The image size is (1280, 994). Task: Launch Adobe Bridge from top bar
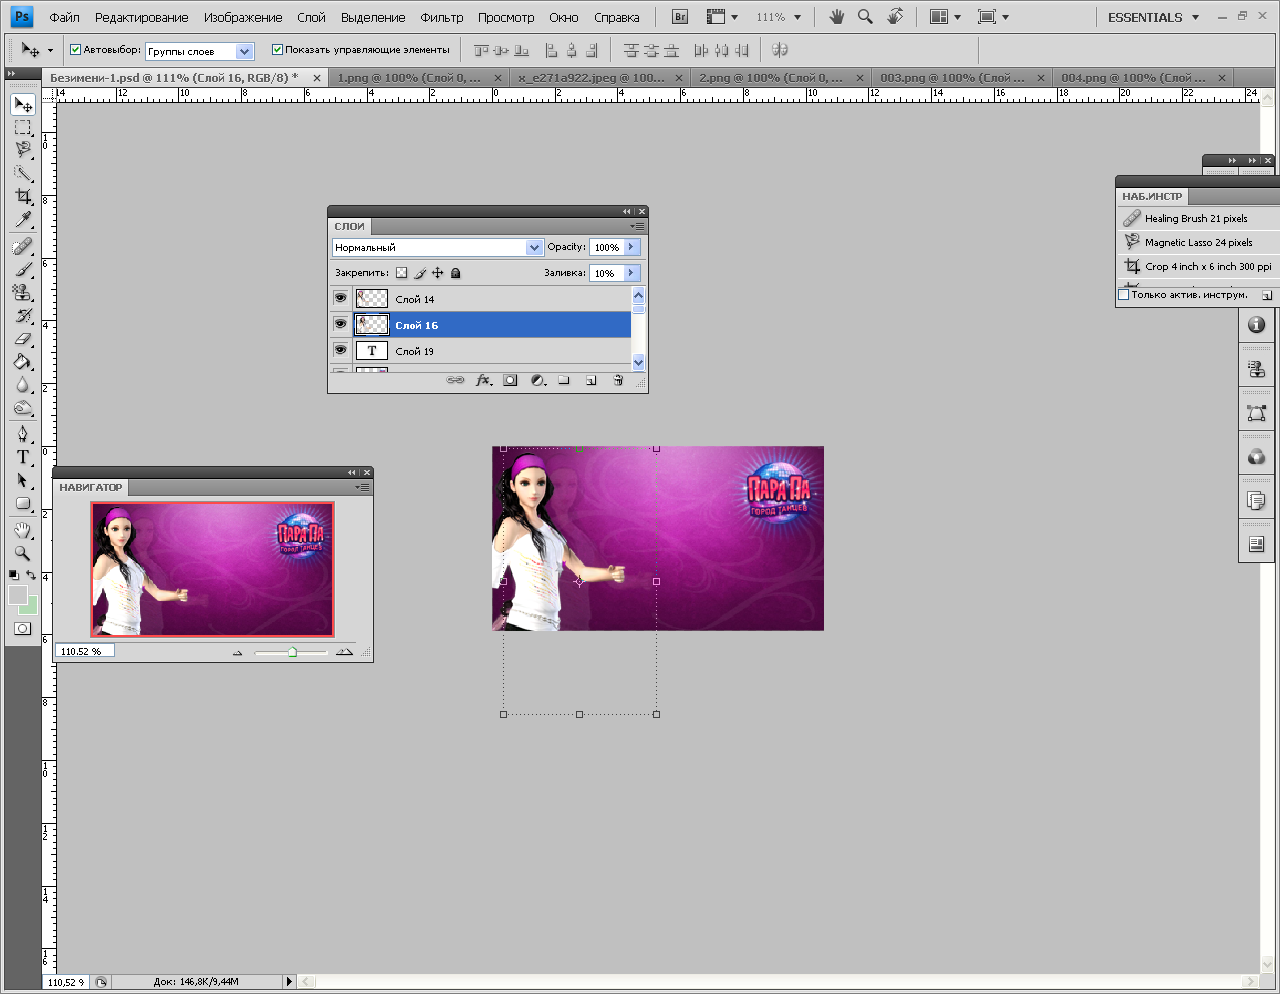tap(680, 17)
